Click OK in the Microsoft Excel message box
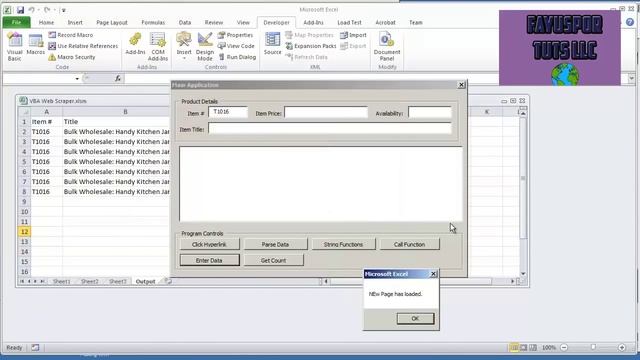The image size is (640, 360). pos(415,318)
